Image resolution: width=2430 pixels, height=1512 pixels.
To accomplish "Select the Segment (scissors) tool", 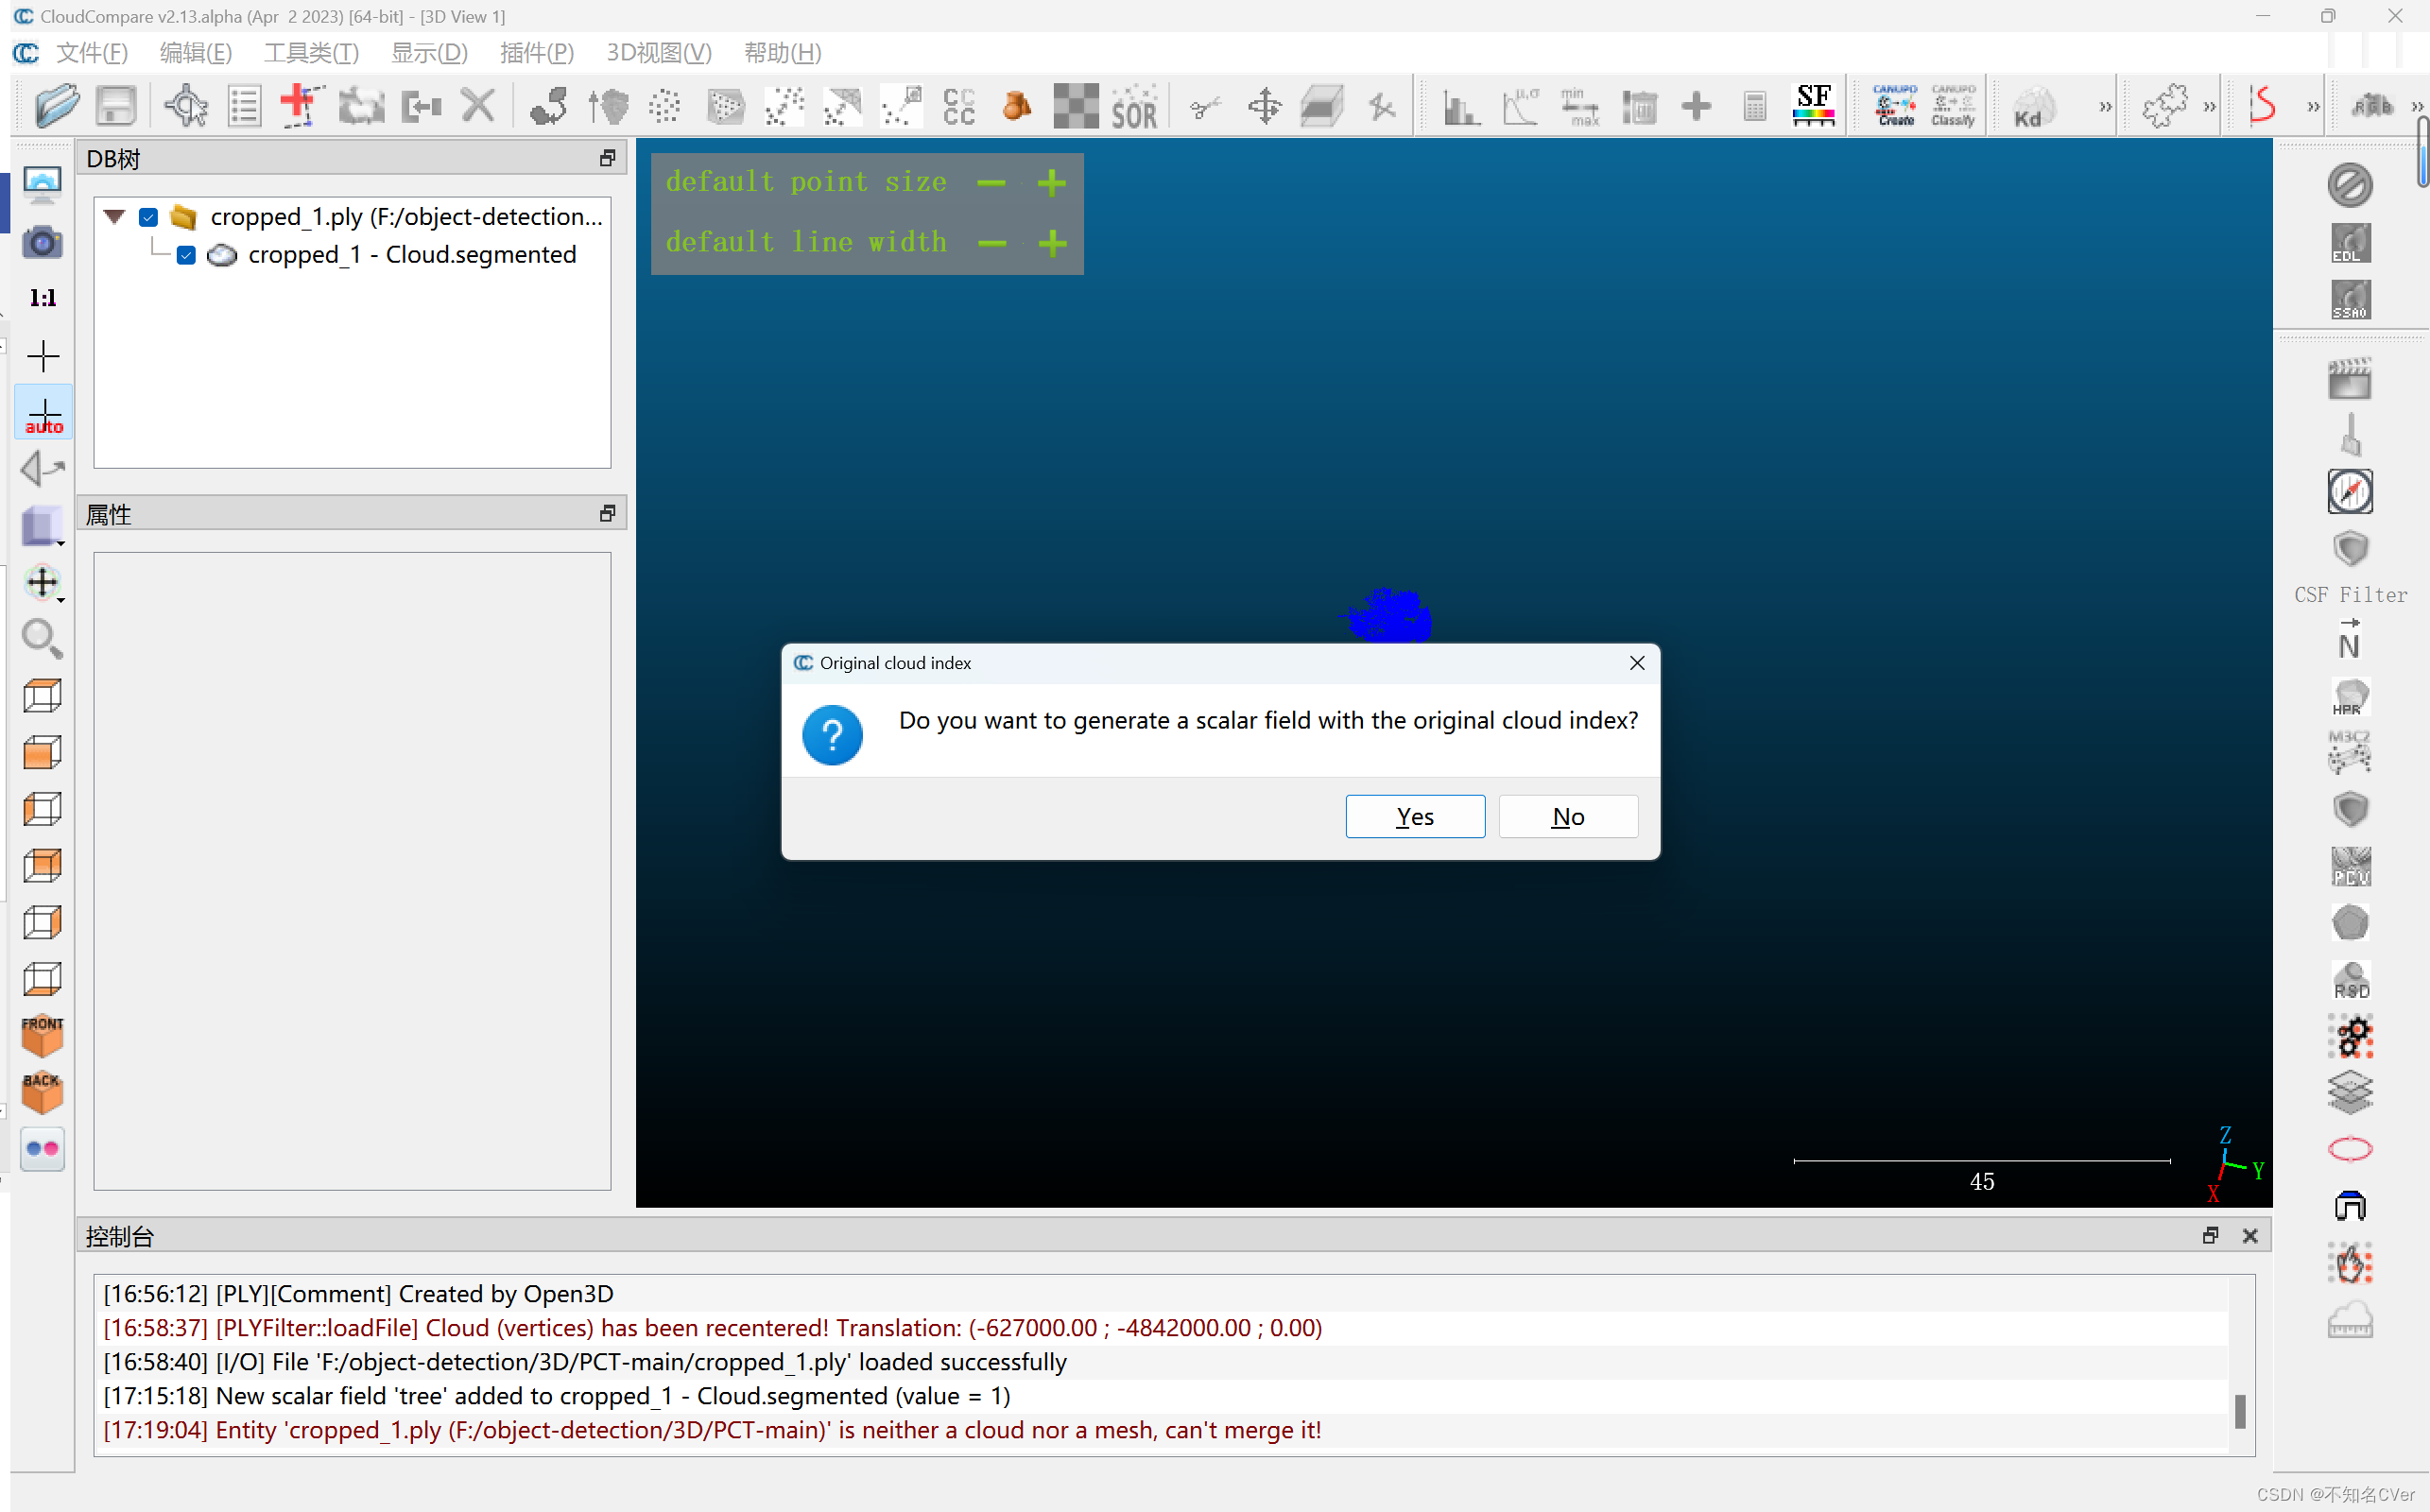I will (1205, 105).
